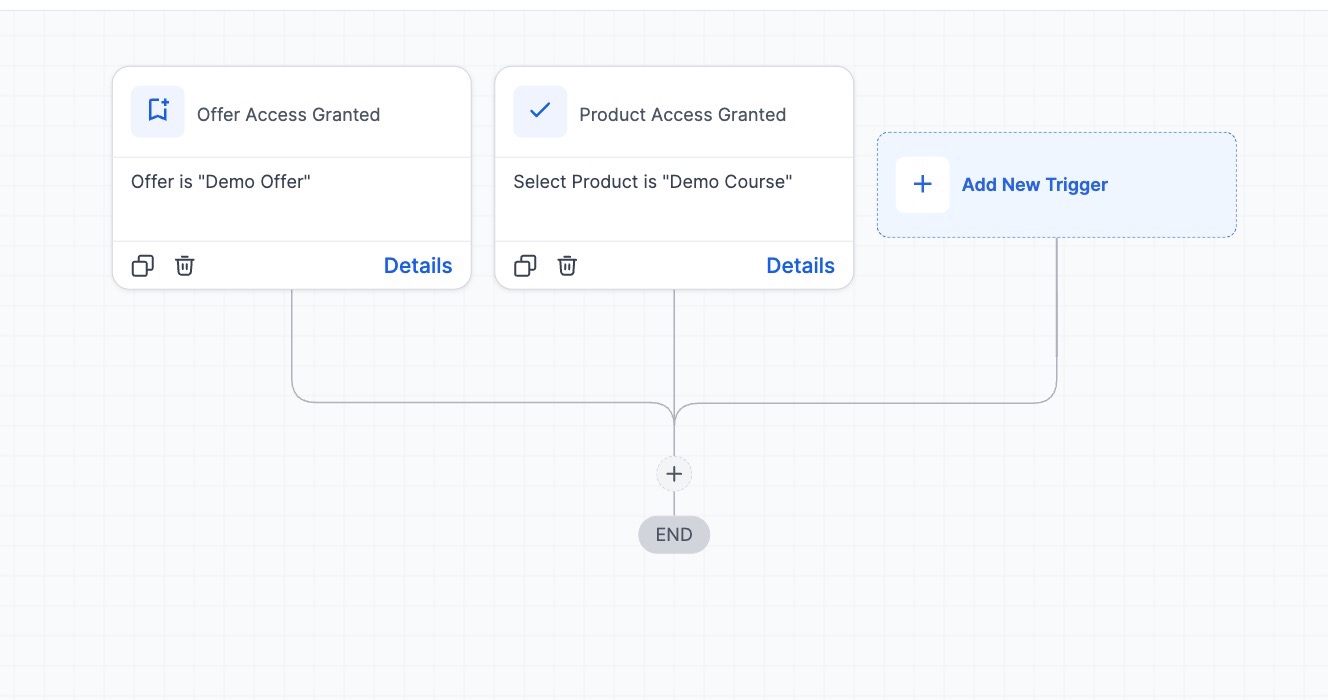Add a step with the circular plus above END
The height and width of the screenshot is (700, 1328).
(674, 474)
